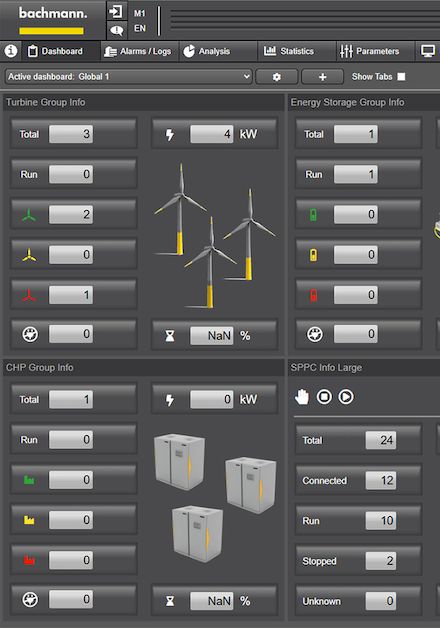Open dashboard settings gear button
The width and height of the screenshot is (440, 628).
click(x=277, y=77)
